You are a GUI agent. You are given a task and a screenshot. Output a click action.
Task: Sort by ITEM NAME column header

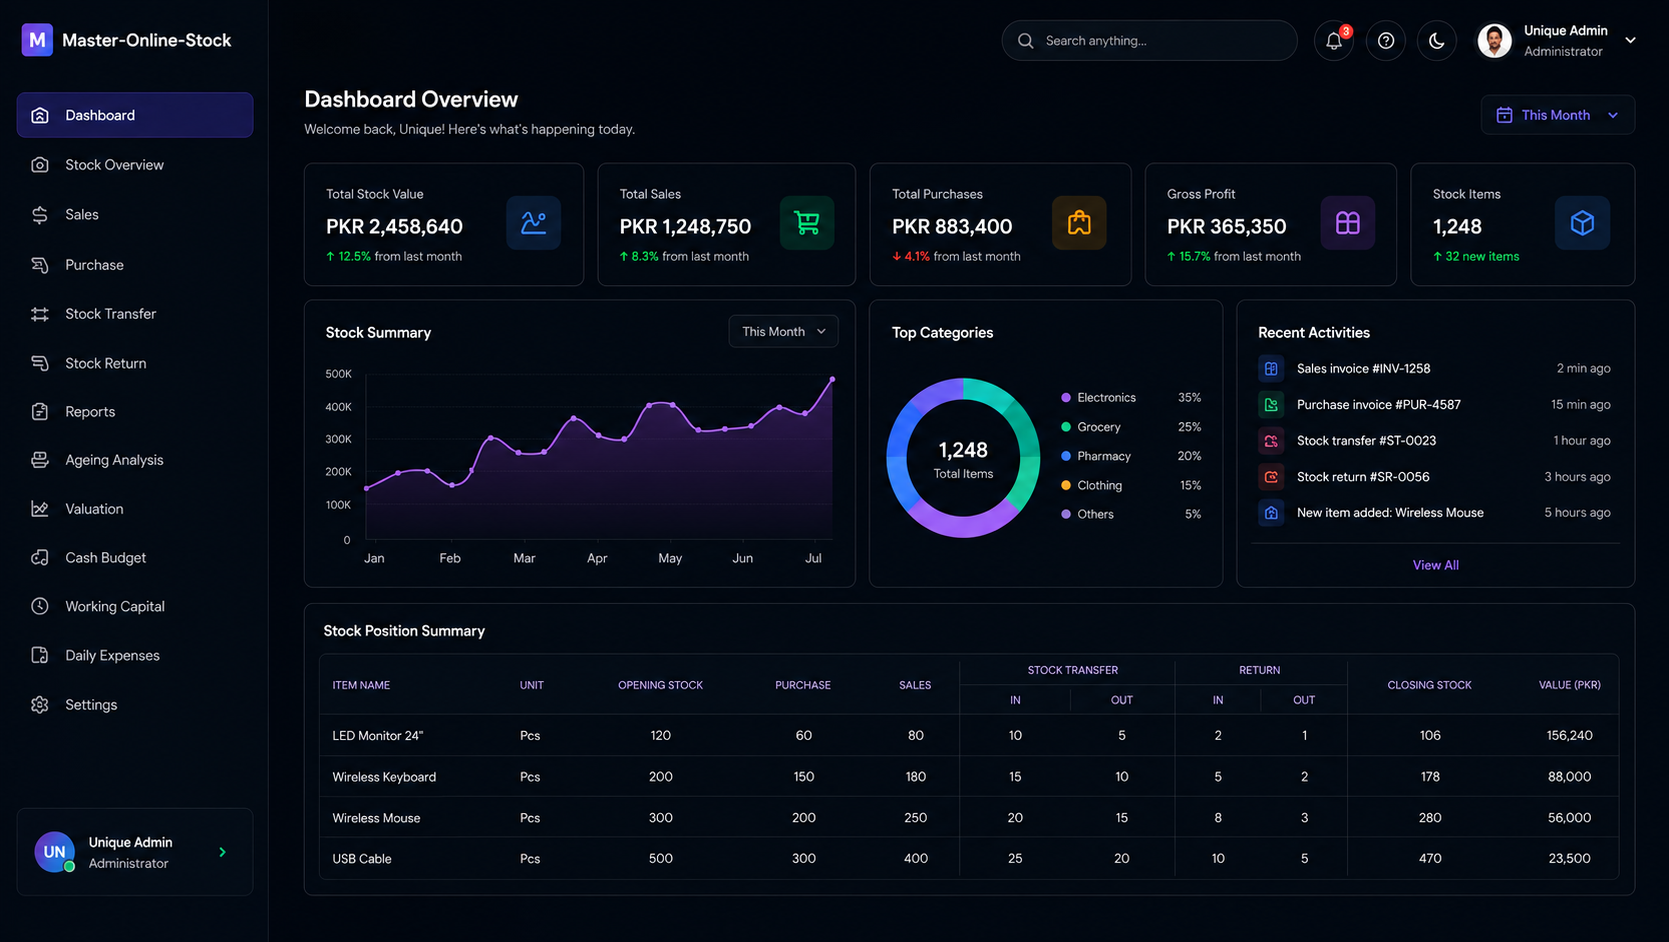click(361, 685)
